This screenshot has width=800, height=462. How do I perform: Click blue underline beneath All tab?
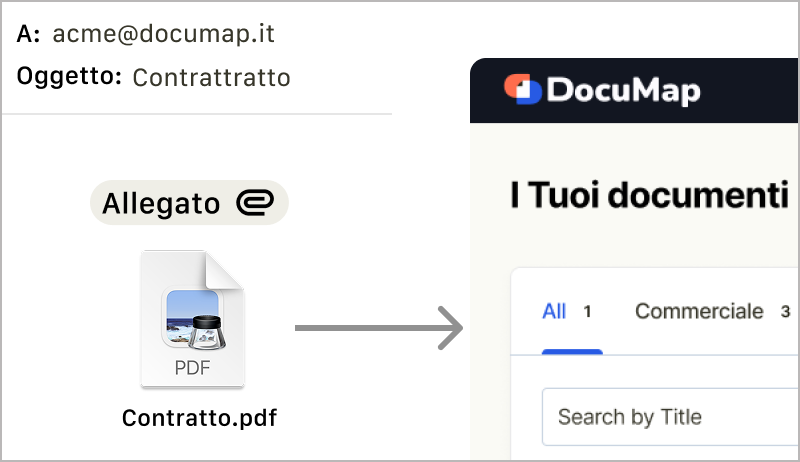[572, 351]
